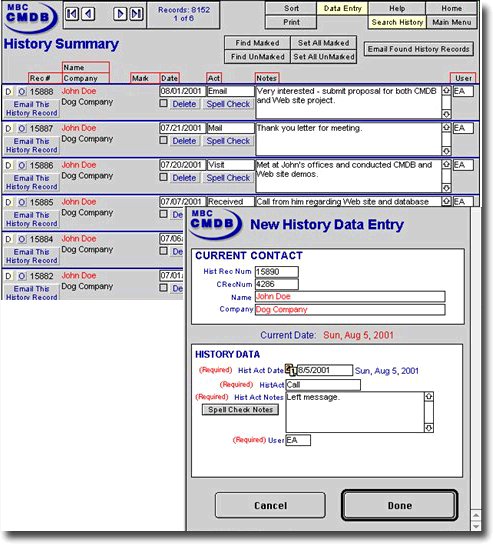The width and height of the screenshot is (493, 544).
Task: Click the Hist Act Notes text area
Action: click(355, 412)
